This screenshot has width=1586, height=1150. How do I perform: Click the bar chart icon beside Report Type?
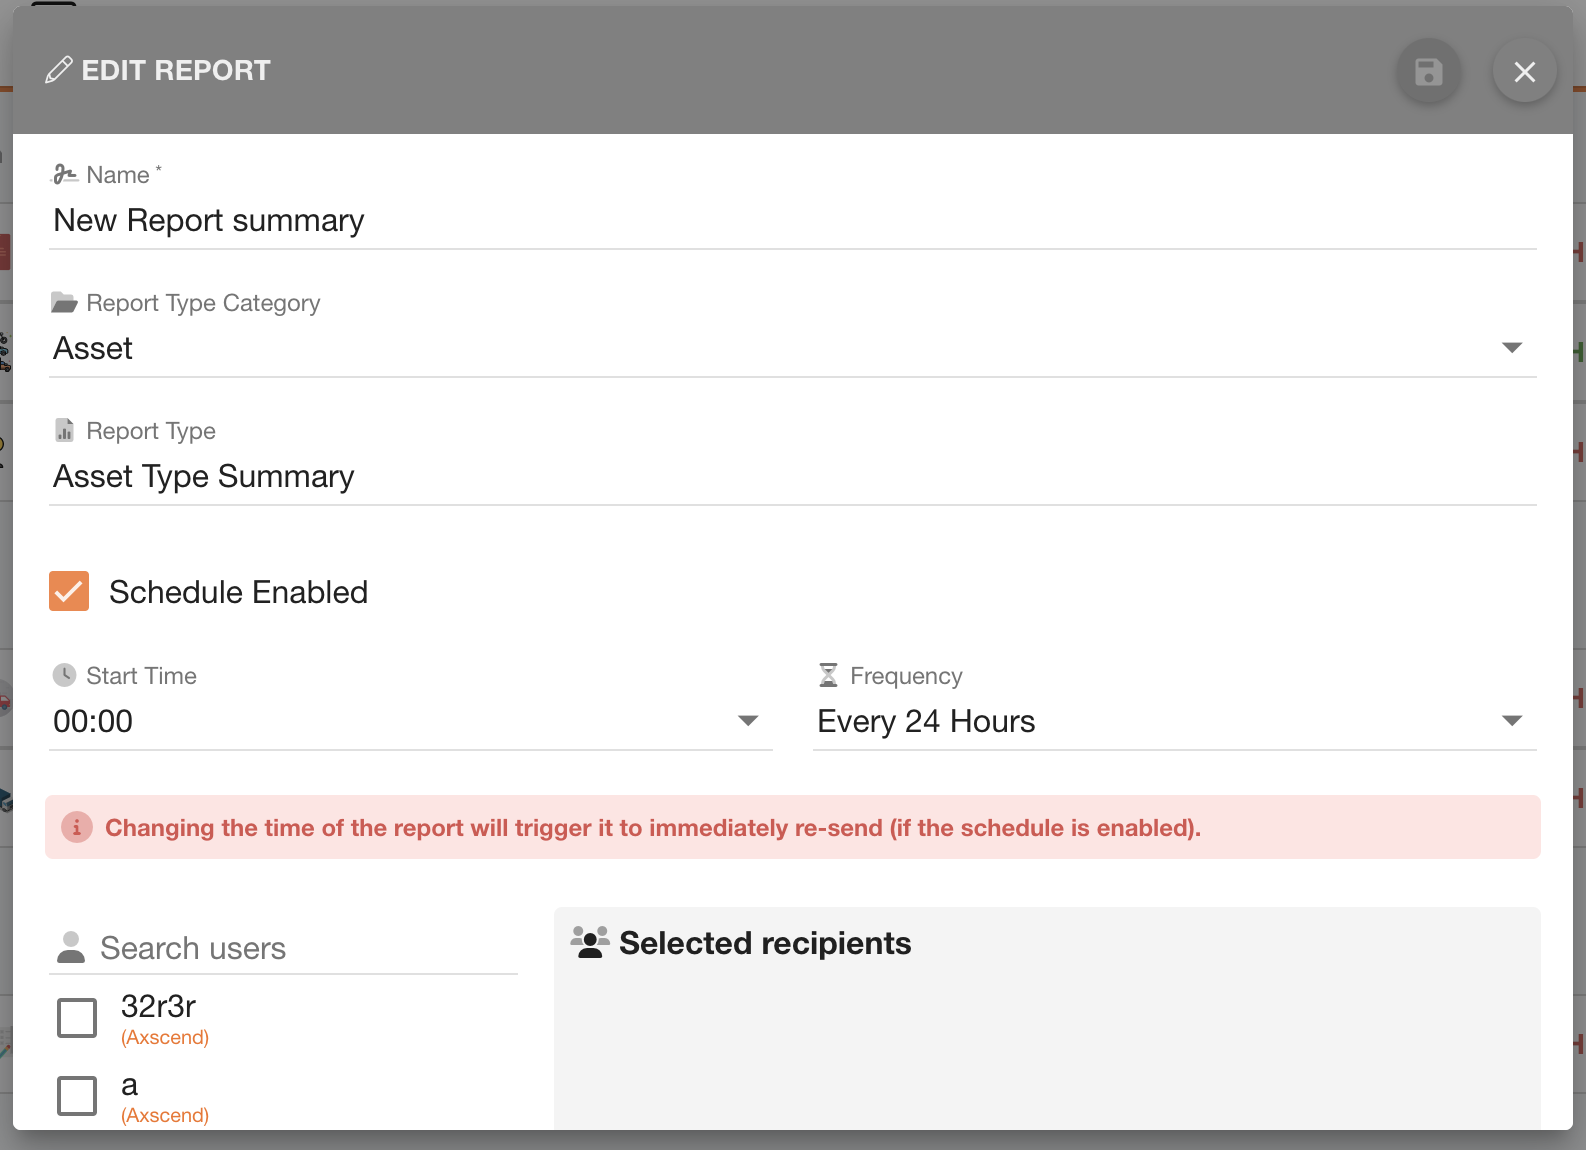click(x=64, y=429)
